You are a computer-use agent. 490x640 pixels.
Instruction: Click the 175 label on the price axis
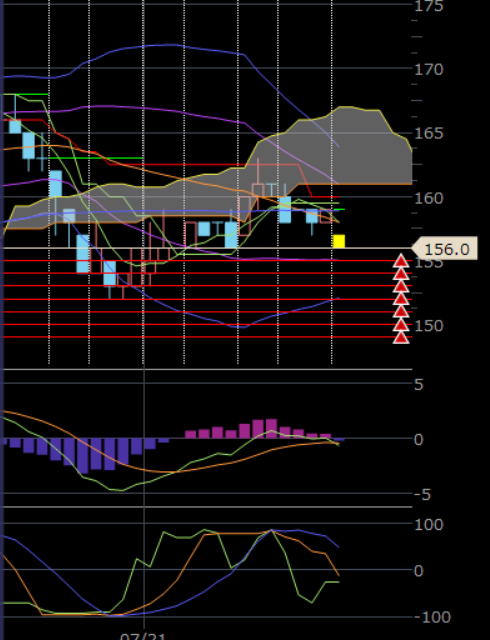429,6
